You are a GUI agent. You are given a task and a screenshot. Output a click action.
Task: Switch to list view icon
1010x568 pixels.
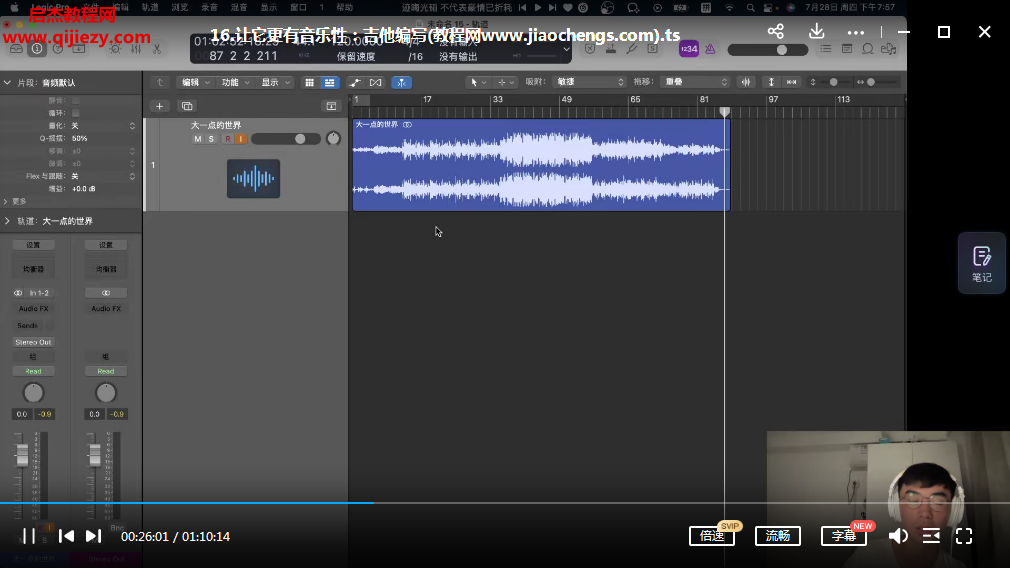330,82
